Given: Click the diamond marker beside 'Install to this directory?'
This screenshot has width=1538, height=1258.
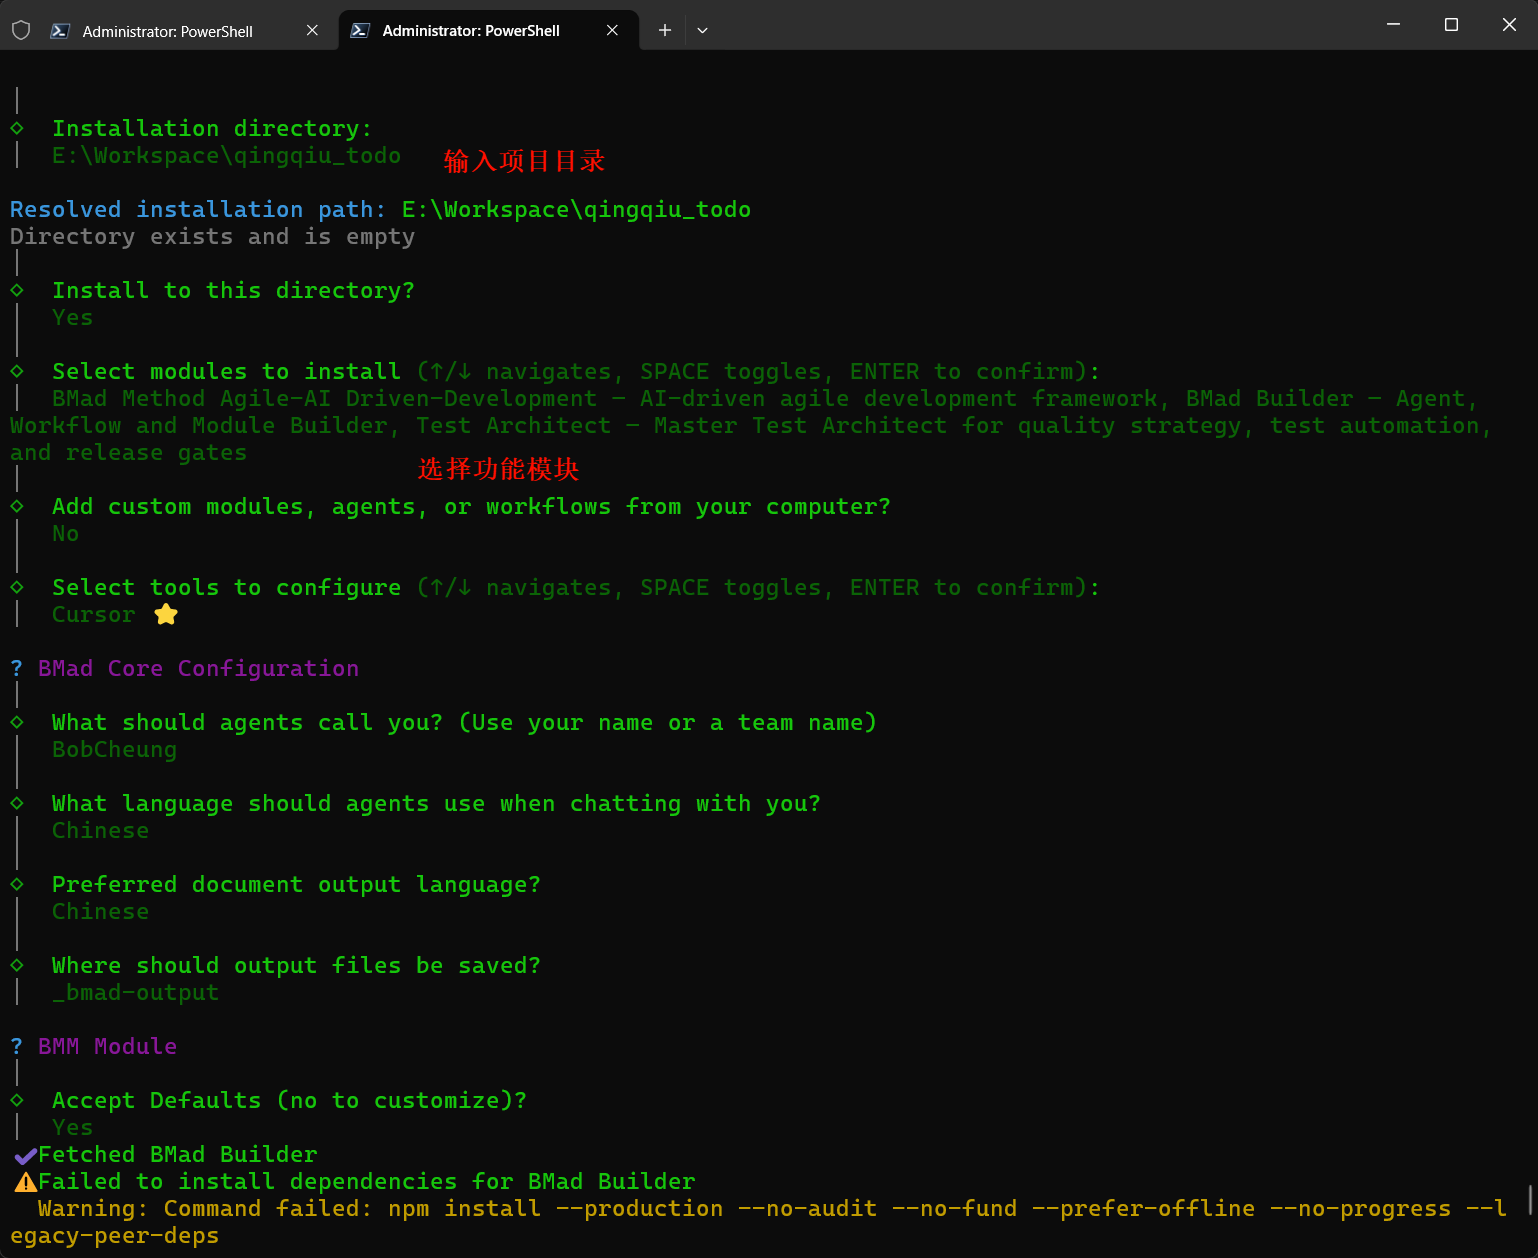Looking at the screenshot, I should (x=17, y=290).
